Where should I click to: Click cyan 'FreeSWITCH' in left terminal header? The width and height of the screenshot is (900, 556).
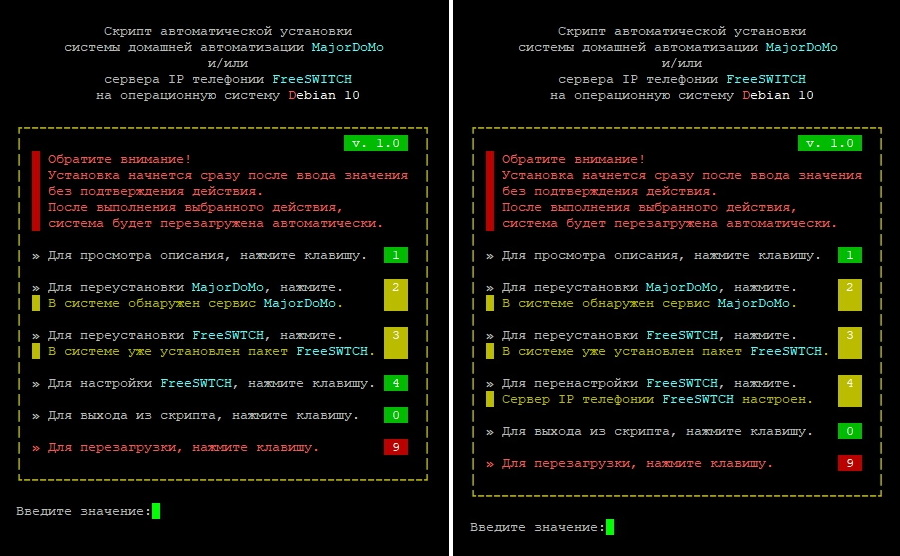[312, 79]
